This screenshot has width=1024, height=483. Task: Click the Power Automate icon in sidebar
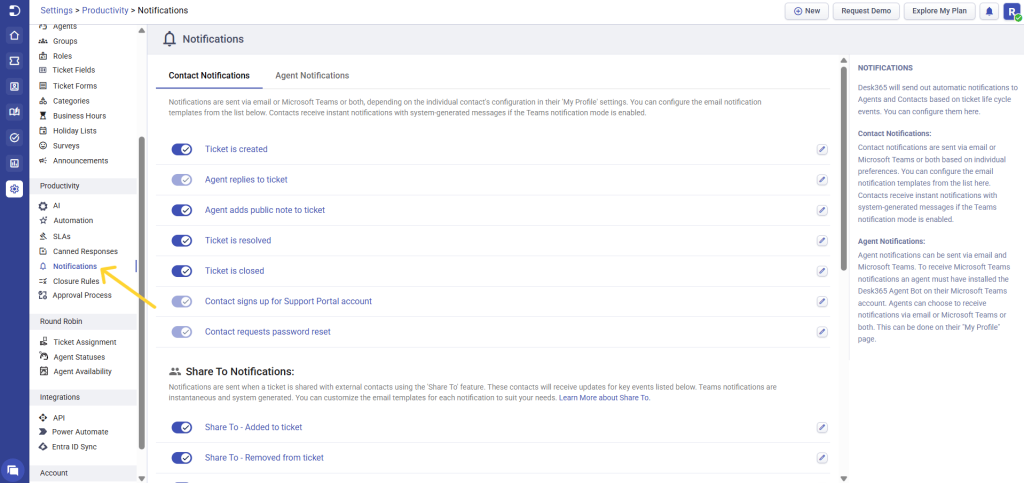pyautogui.click(x=43, y=432)
